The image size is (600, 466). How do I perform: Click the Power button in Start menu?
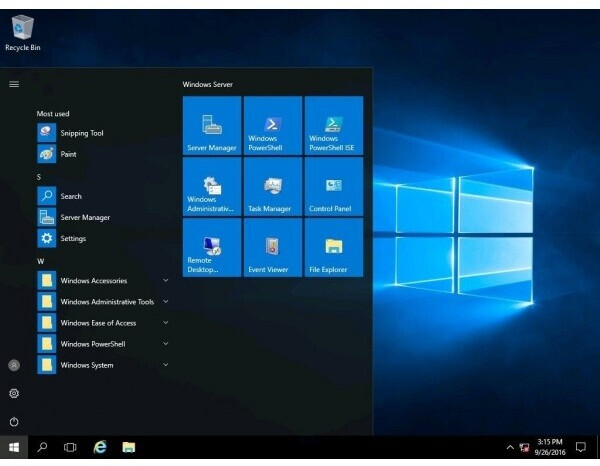tap(14, 422)
